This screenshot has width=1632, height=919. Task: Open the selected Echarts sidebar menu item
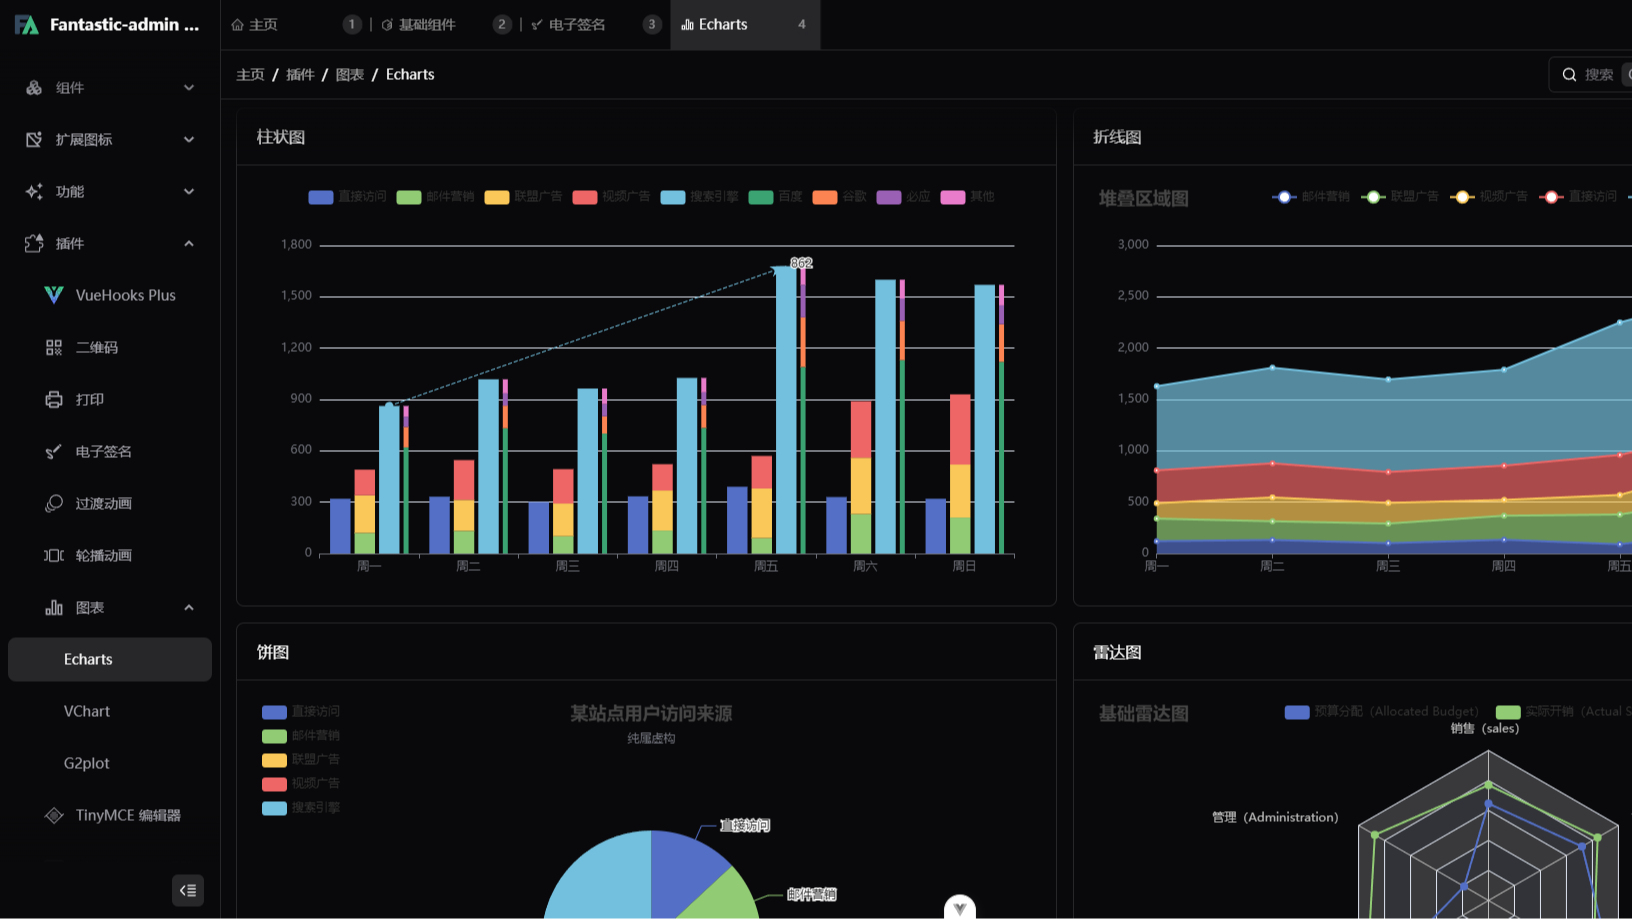[x=110, y=659]
